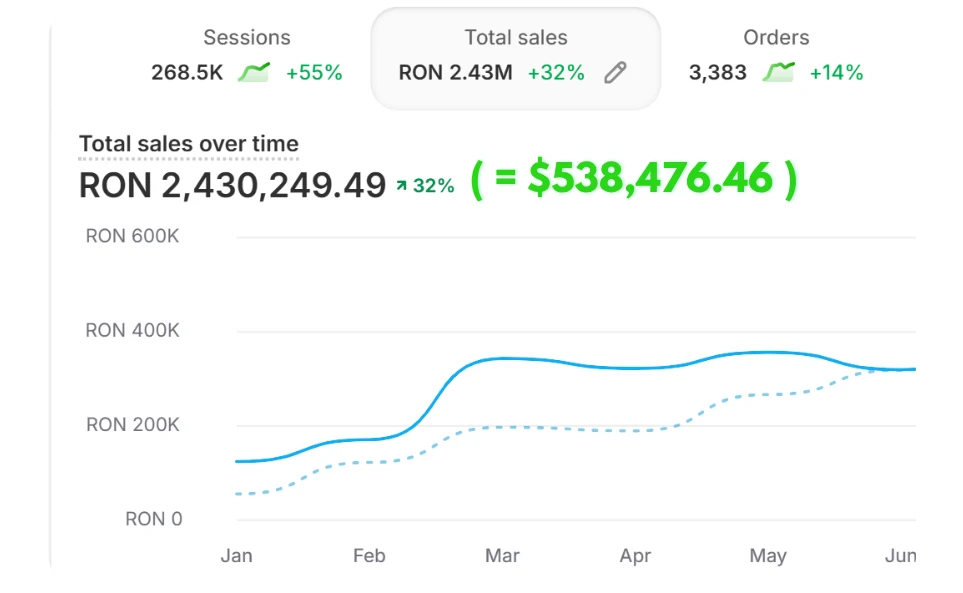Image resolution: width=963 pixels, height=593 pixels.
Task: Click the RON 600K axis label
Action: point(132,236)
